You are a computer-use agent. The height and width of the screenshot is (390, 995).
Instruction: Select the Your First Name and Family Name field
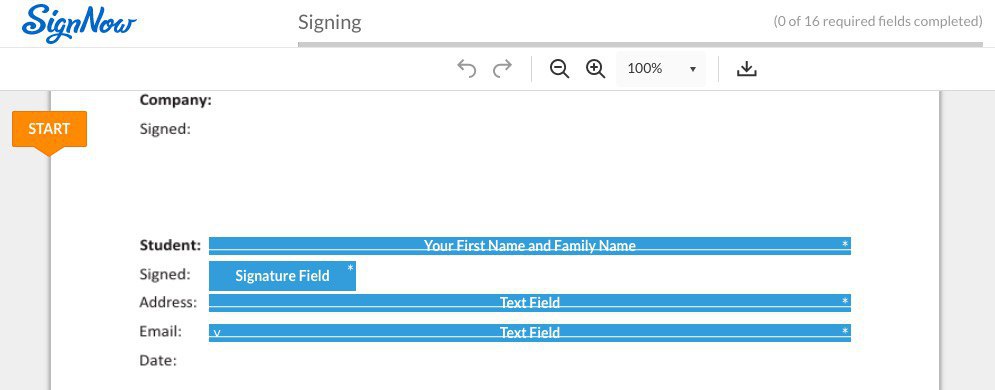[530, 245]
